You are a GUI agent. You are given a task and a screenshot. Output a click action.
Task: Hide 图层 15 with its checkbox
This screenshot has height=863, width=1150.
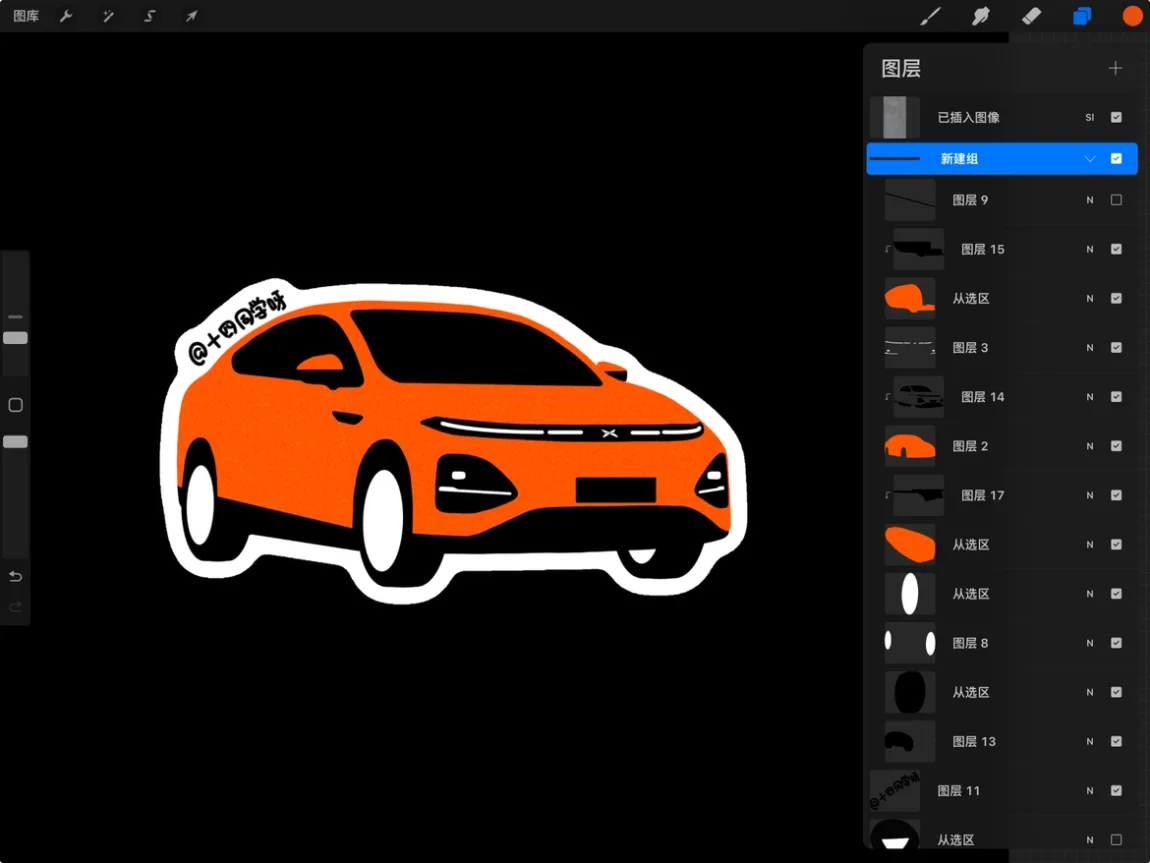tap(1116, 249)
